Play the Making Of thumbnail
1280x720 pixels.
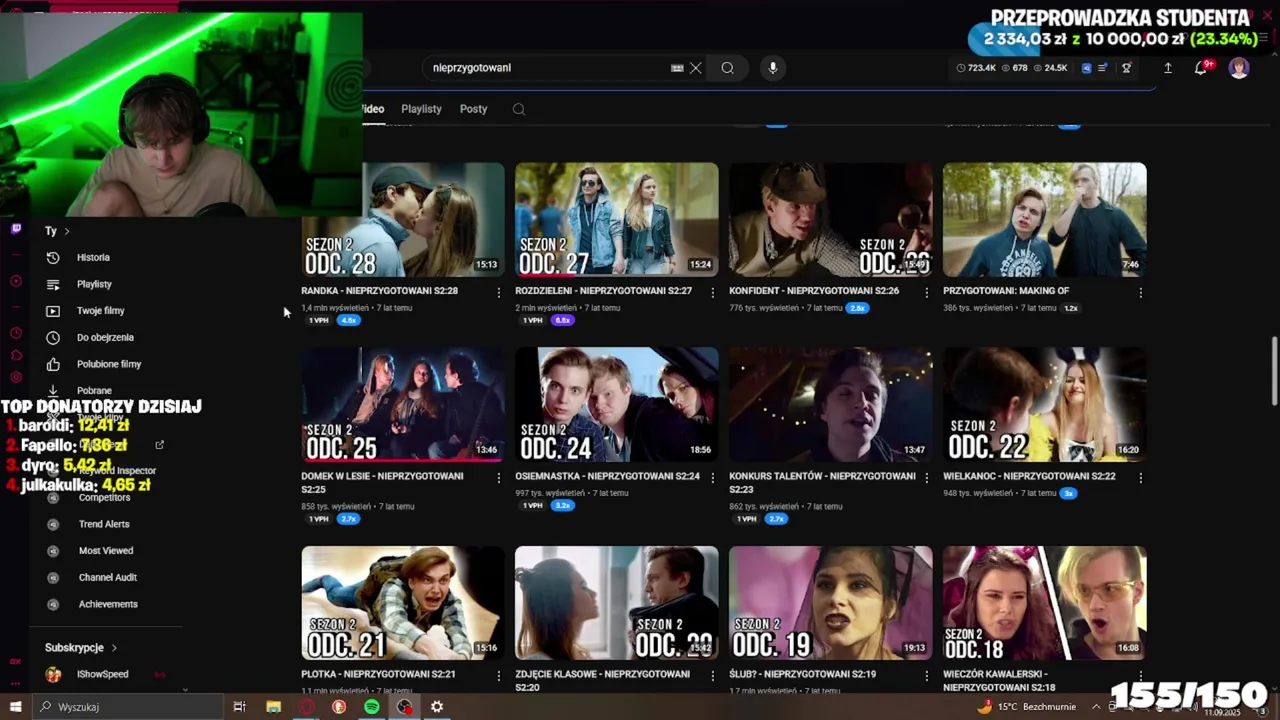coord(1044,220)
